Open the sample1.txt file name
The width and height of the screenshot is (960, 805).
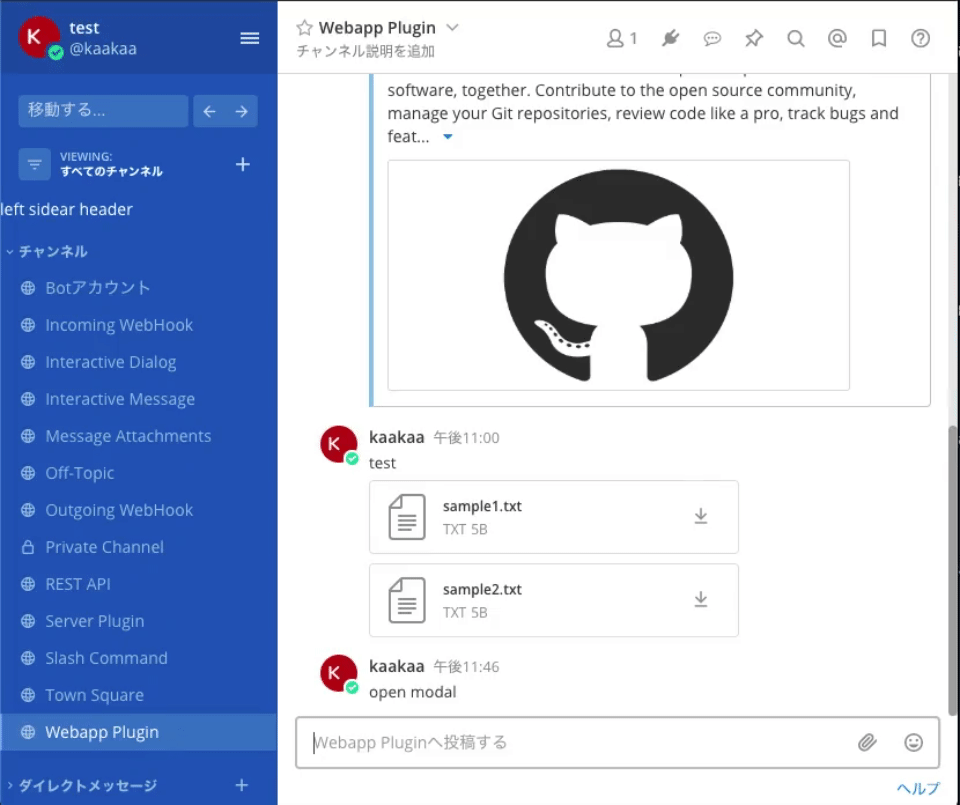tap(482, 506)
